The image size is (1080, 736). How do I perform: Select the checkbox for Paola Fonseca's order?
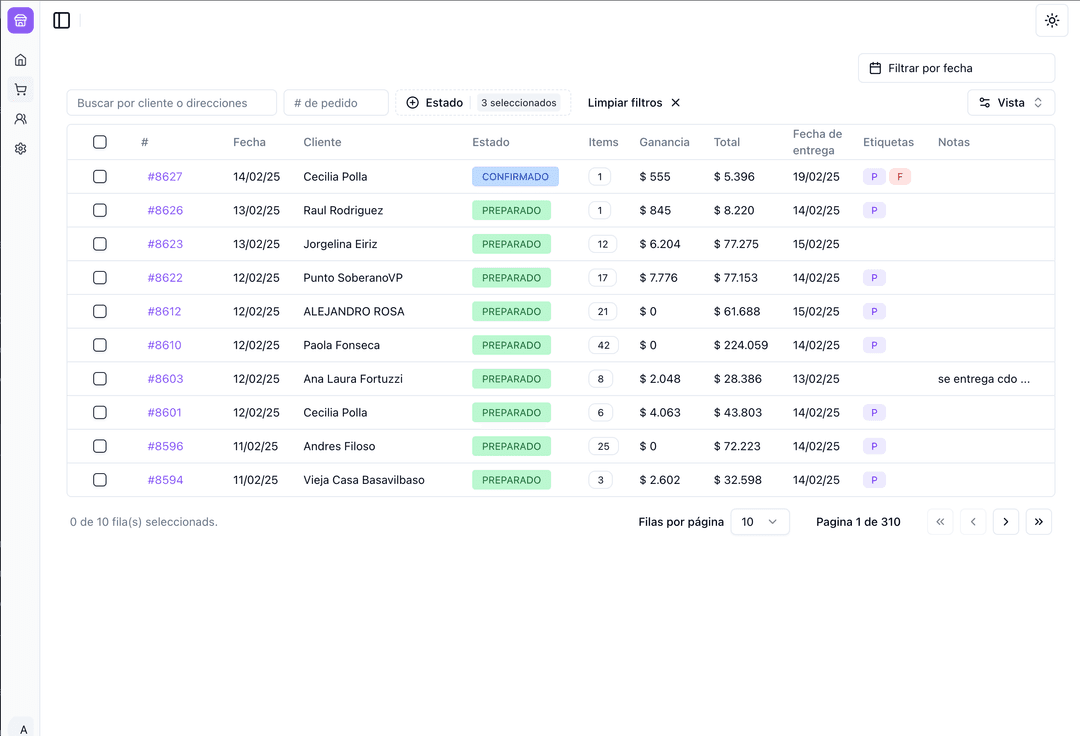(100, 345)
